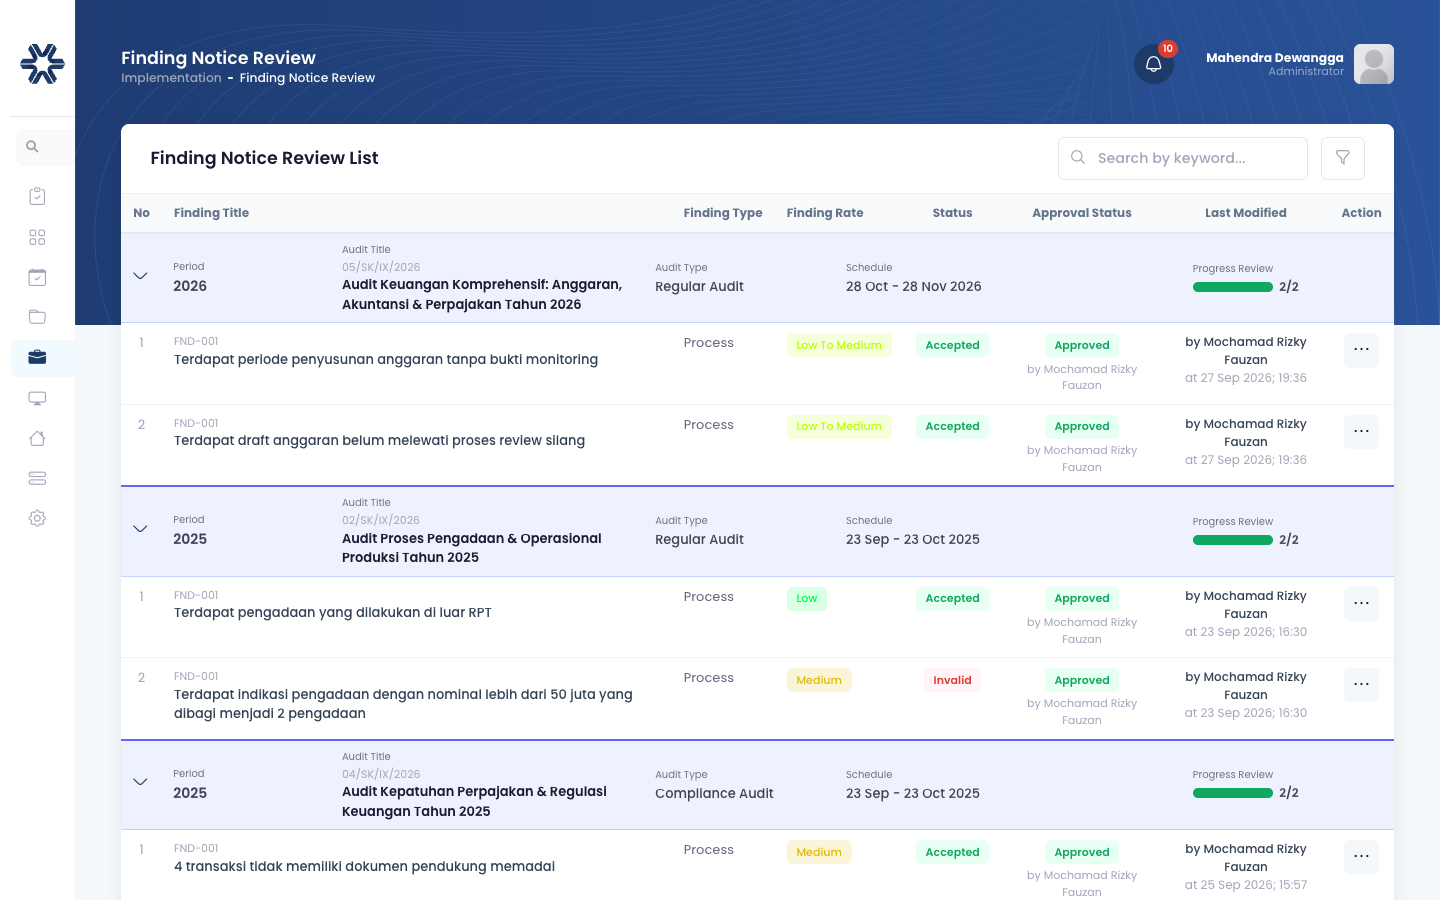Open the home sidebar icon
The height and width of the screenshot is (900, 1440).
[x=37, y=438]
